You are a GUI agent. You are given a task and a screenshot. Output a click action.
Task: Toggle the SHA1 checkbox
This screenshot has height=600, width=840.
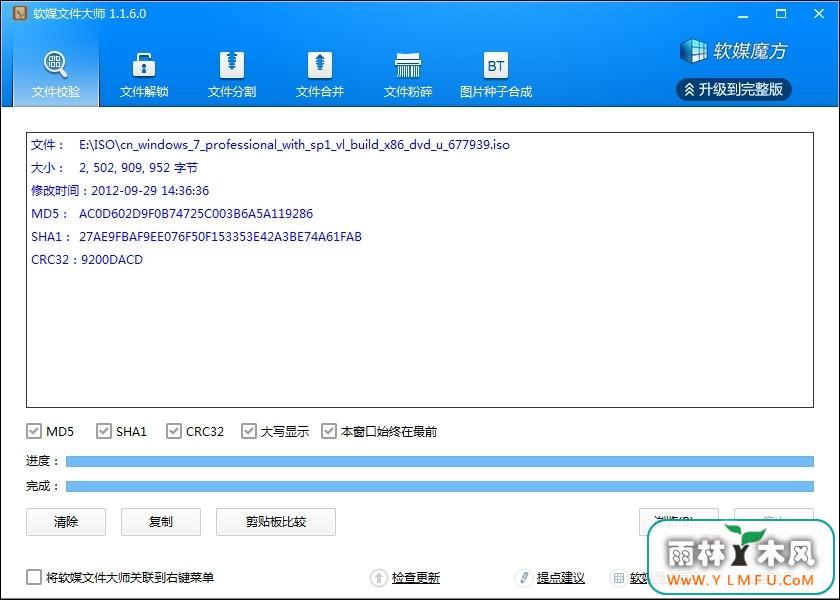point(103,431)
